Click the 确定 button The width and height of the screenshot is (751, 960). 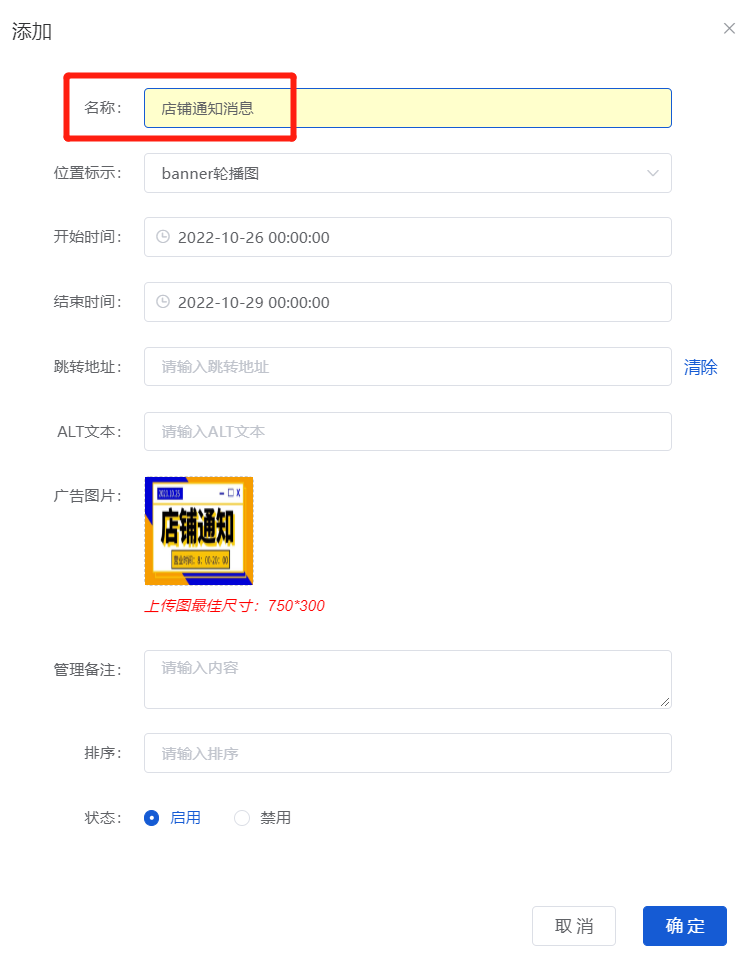pyautogui.click(x=684, y=926)
